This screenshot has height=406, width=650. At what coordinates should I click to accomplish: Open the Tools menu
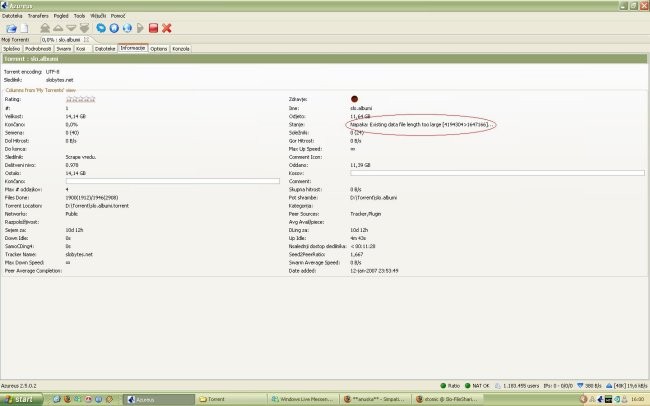[x=79, y=16]
